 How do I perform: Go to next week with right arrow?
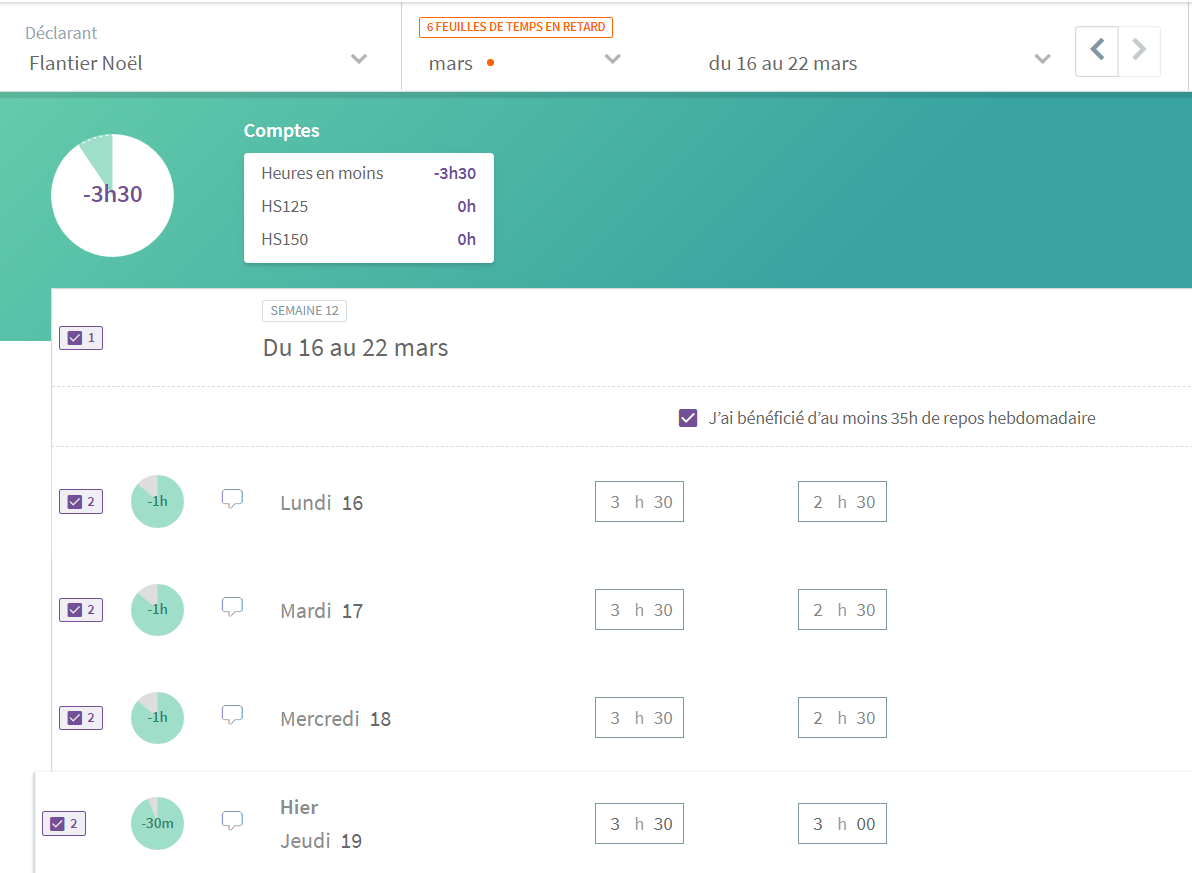pos(1139,50)
